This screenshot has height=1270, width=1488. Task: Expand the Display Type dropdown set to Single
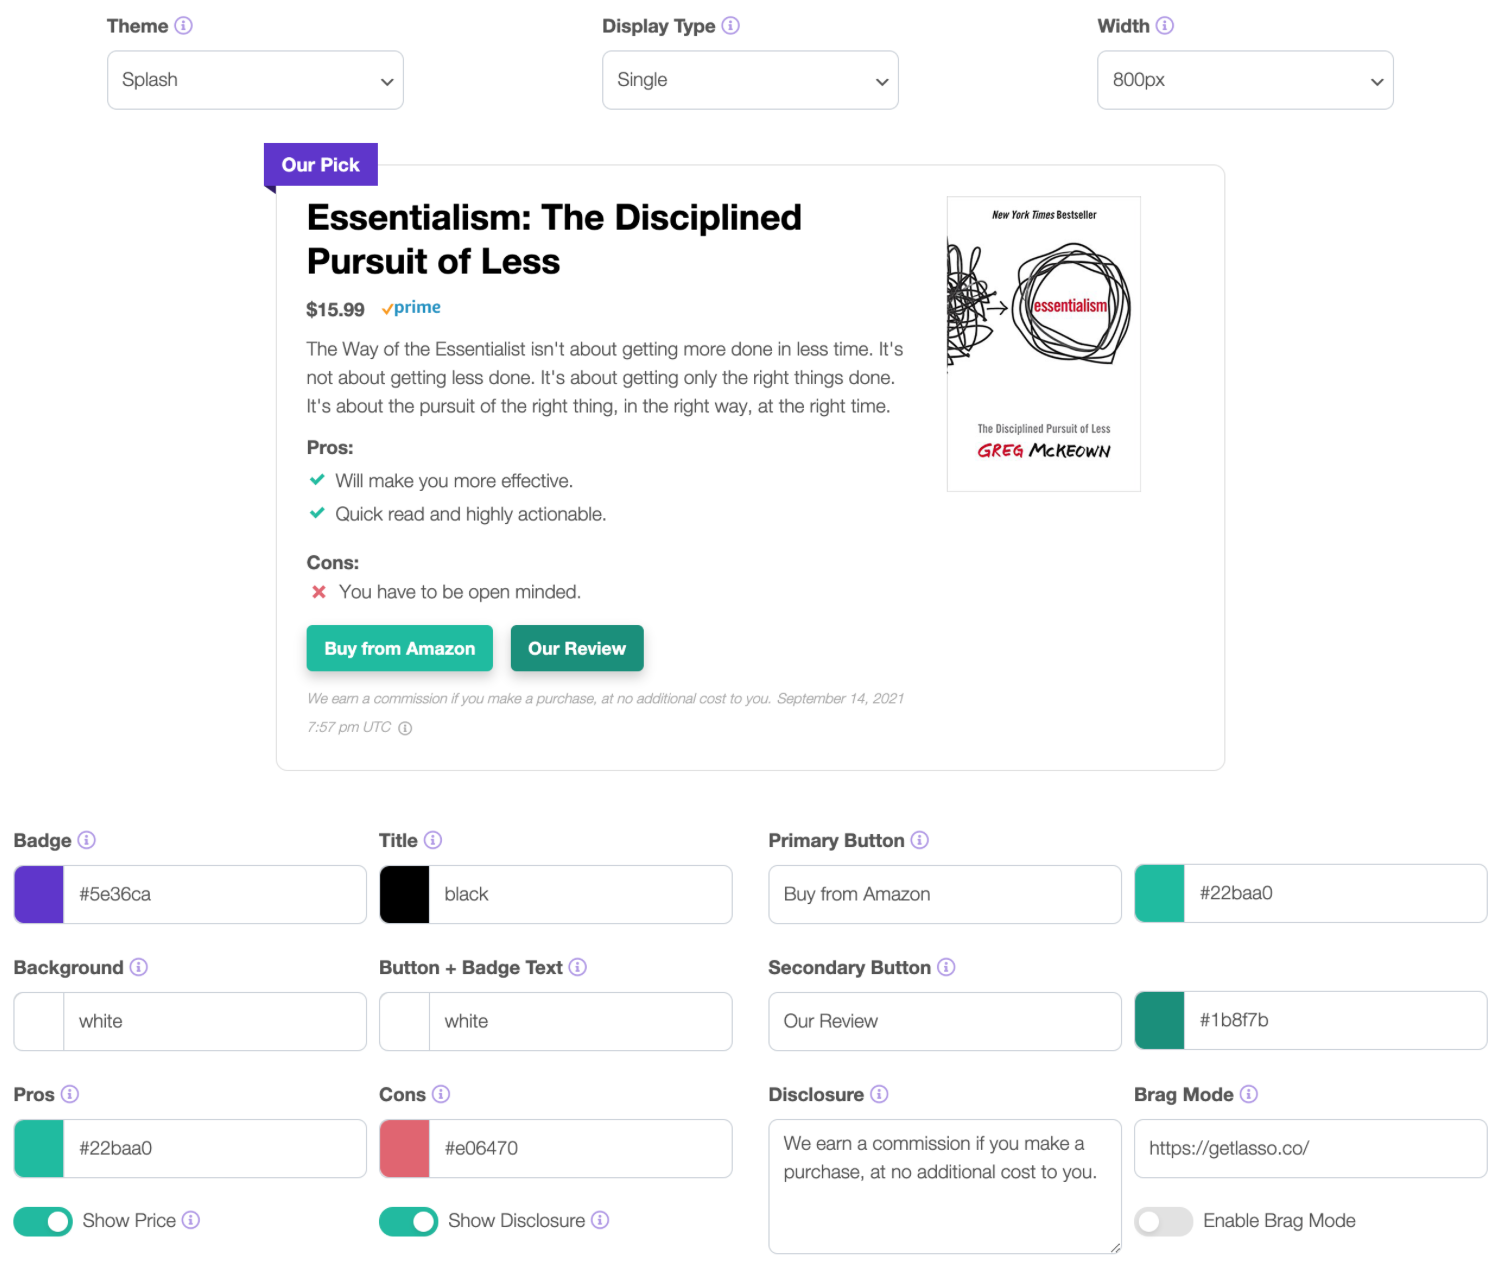tap(750, 80)
